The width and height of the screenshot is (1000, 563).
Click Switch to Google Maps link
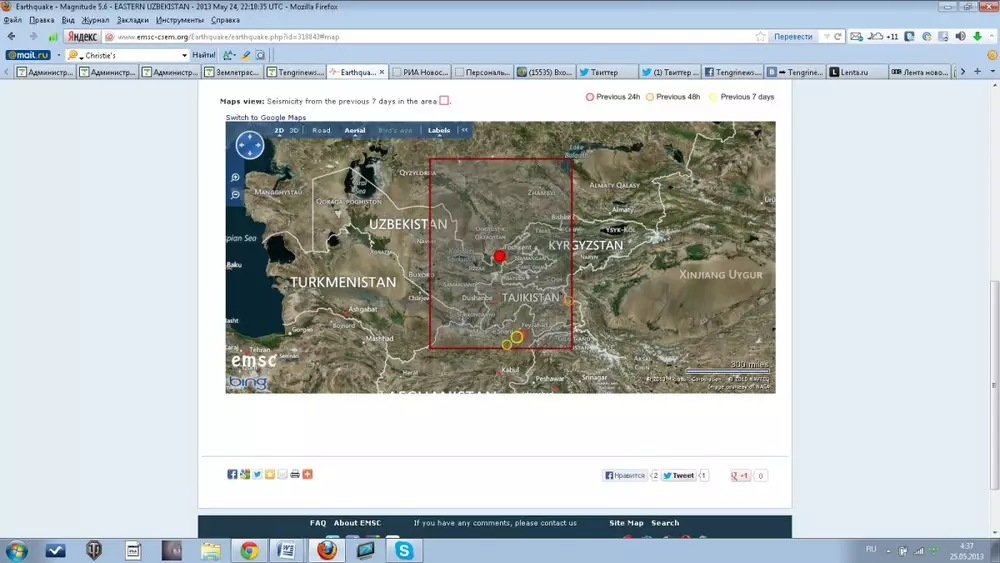point(265,117)
